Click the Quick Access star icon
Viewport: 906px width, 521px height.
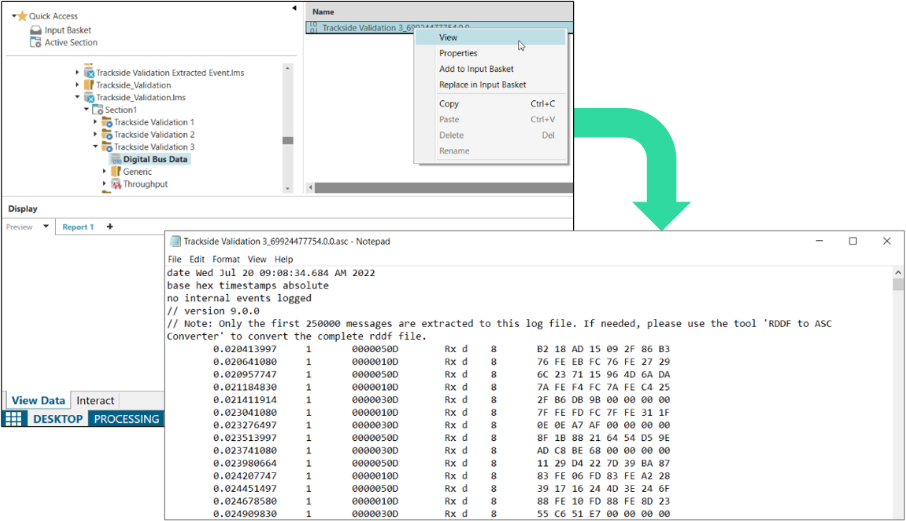[x=21, y=16]
